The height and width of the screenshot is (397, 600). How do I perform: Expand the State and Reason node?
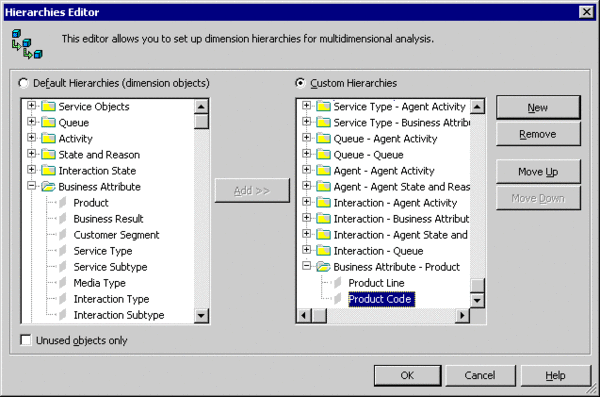click(32, 154)
